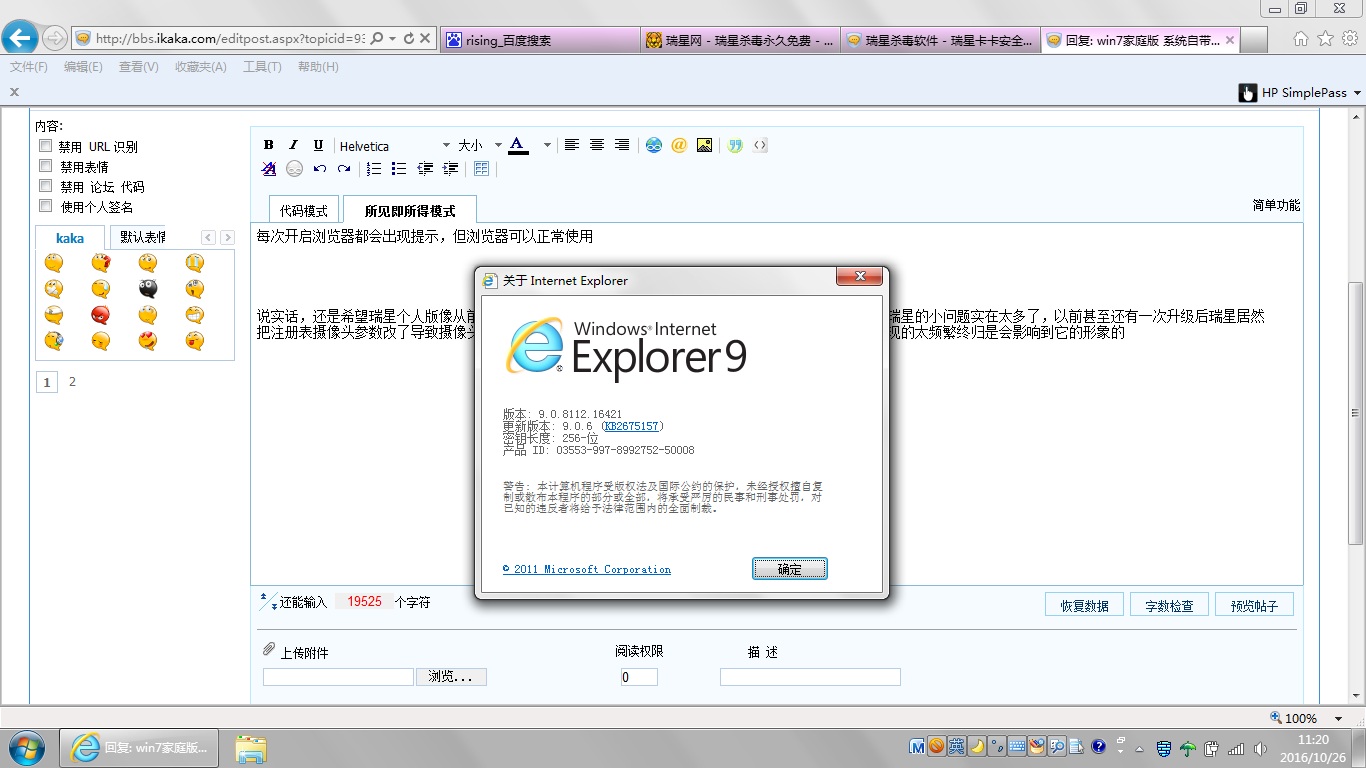Open the font color dropdown arrow
Image resolution: width=1366 pixels, height=768 pixels.
pos(547,146)
